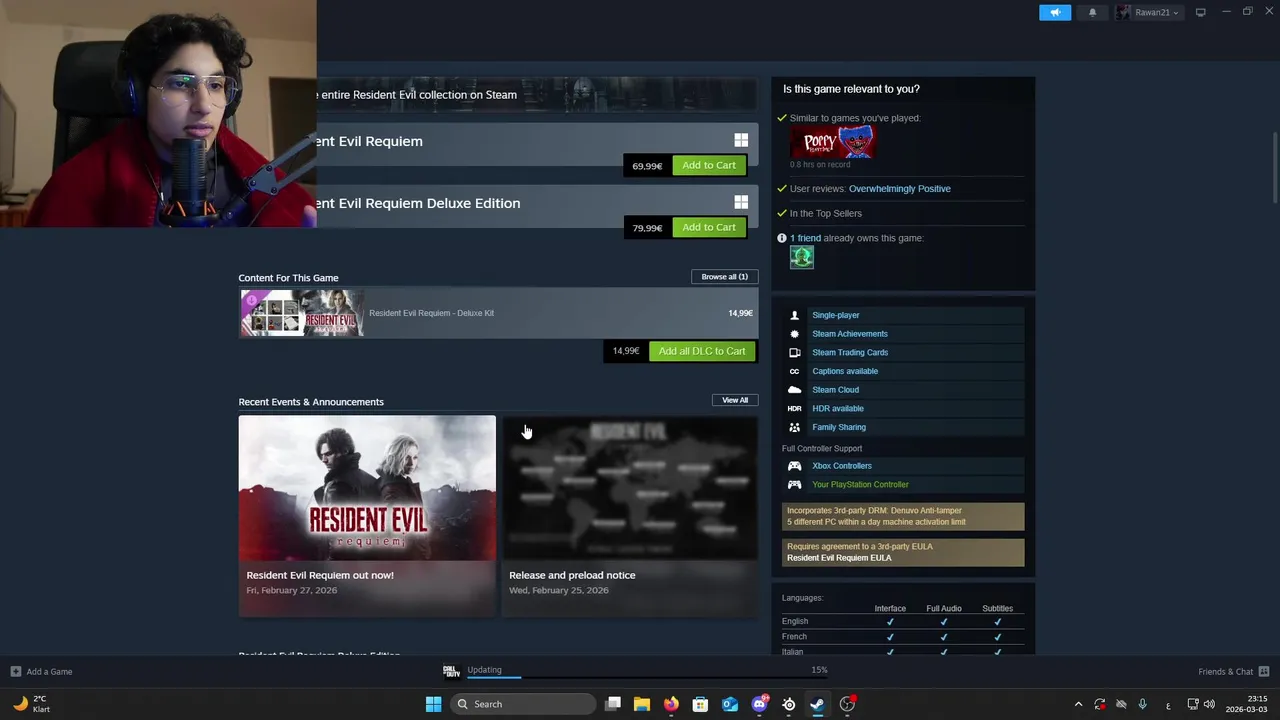Click the Windows taskbar Search box
Viewport: 1280px width, 720px height.
[523, 704]
